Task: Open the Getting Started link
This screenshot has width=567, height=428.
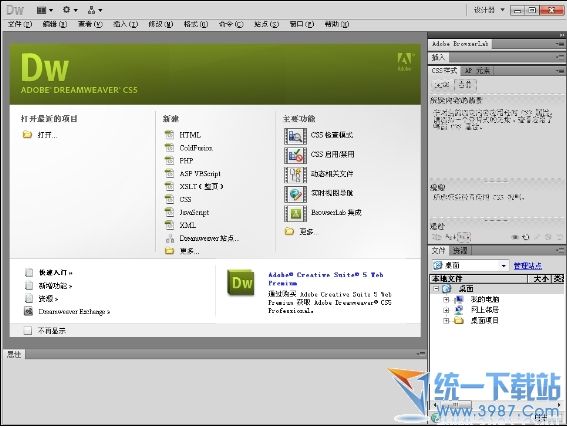Action: click(x=55, y=273)
